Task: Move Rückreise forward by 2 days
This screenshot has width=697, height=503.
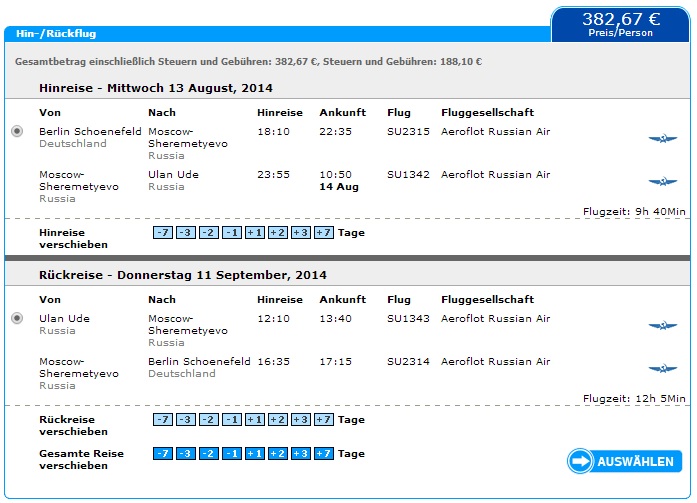Action: (x=278, y=419)
